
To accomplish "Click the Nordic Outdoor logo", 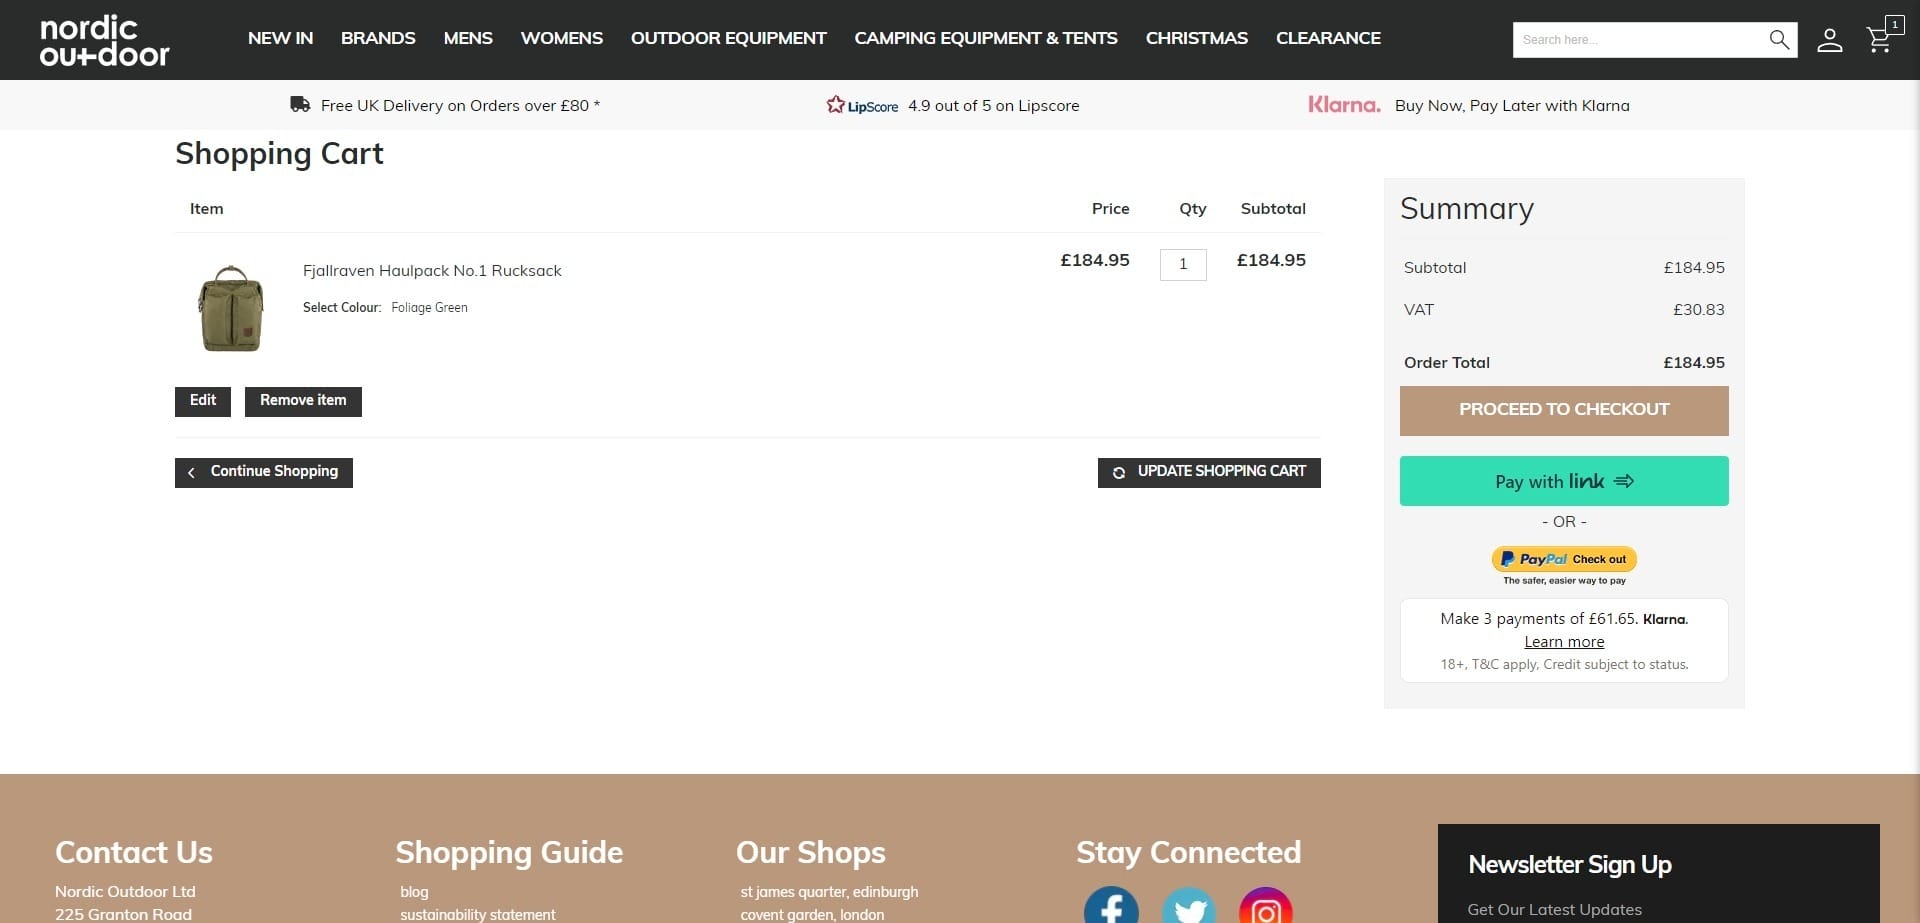I will [x=104, y=41].
